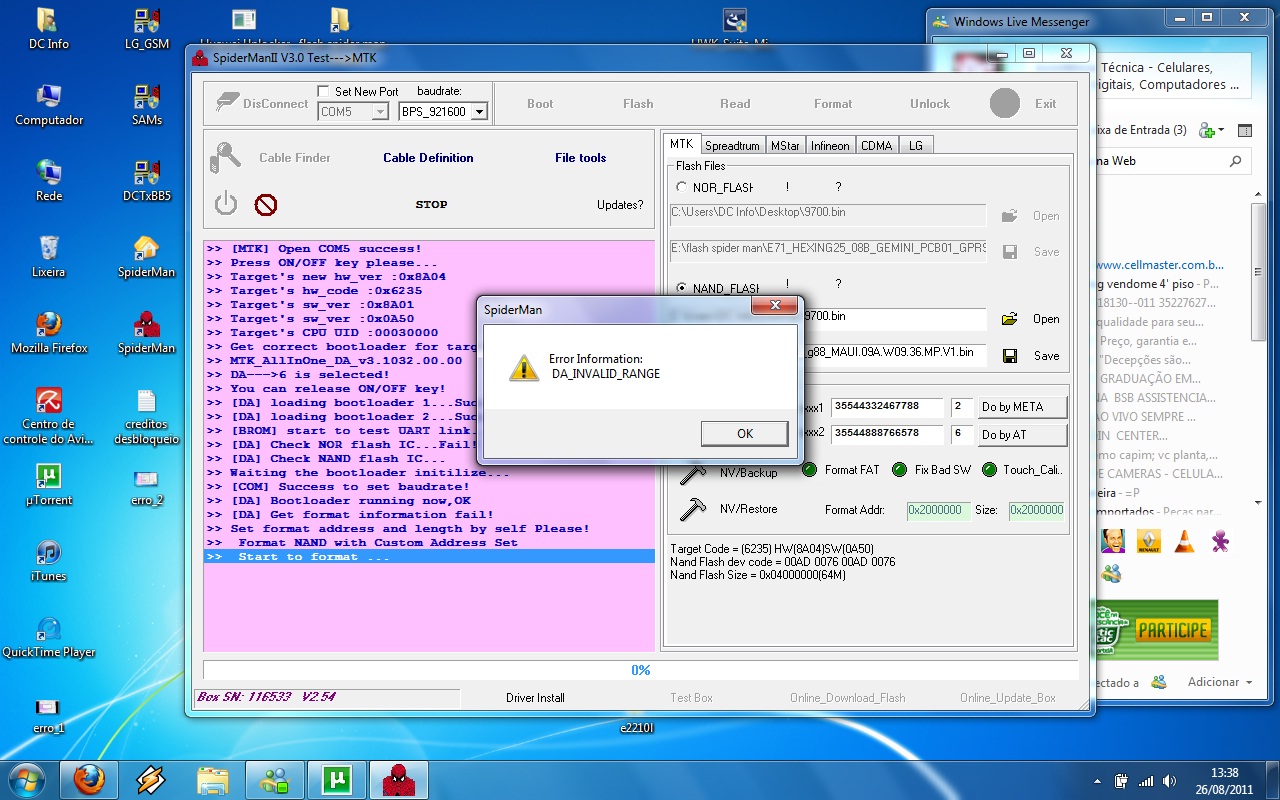This screenshot has height=800, width=1280.
Task: Switch to the Spreadtrum tab
Action: pyautogui.click(x=732, y=146)
